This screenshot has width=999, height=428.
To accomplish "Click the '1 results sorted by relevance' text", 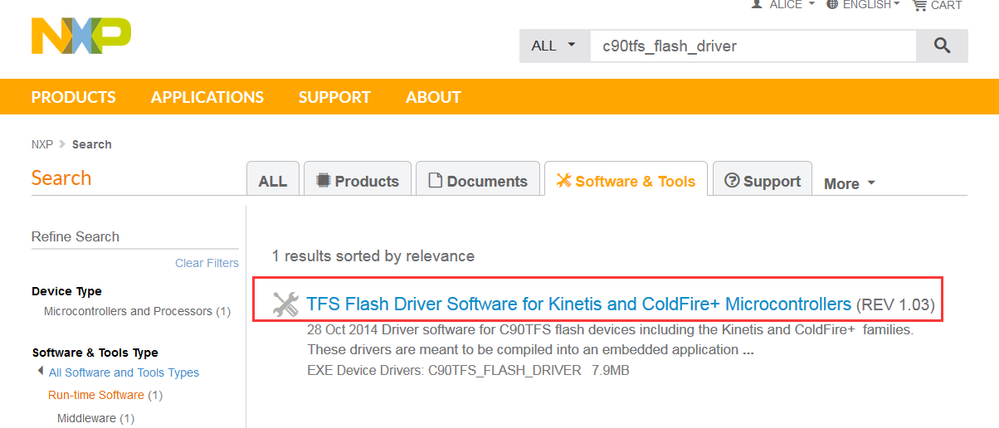I will pos(373,256).
